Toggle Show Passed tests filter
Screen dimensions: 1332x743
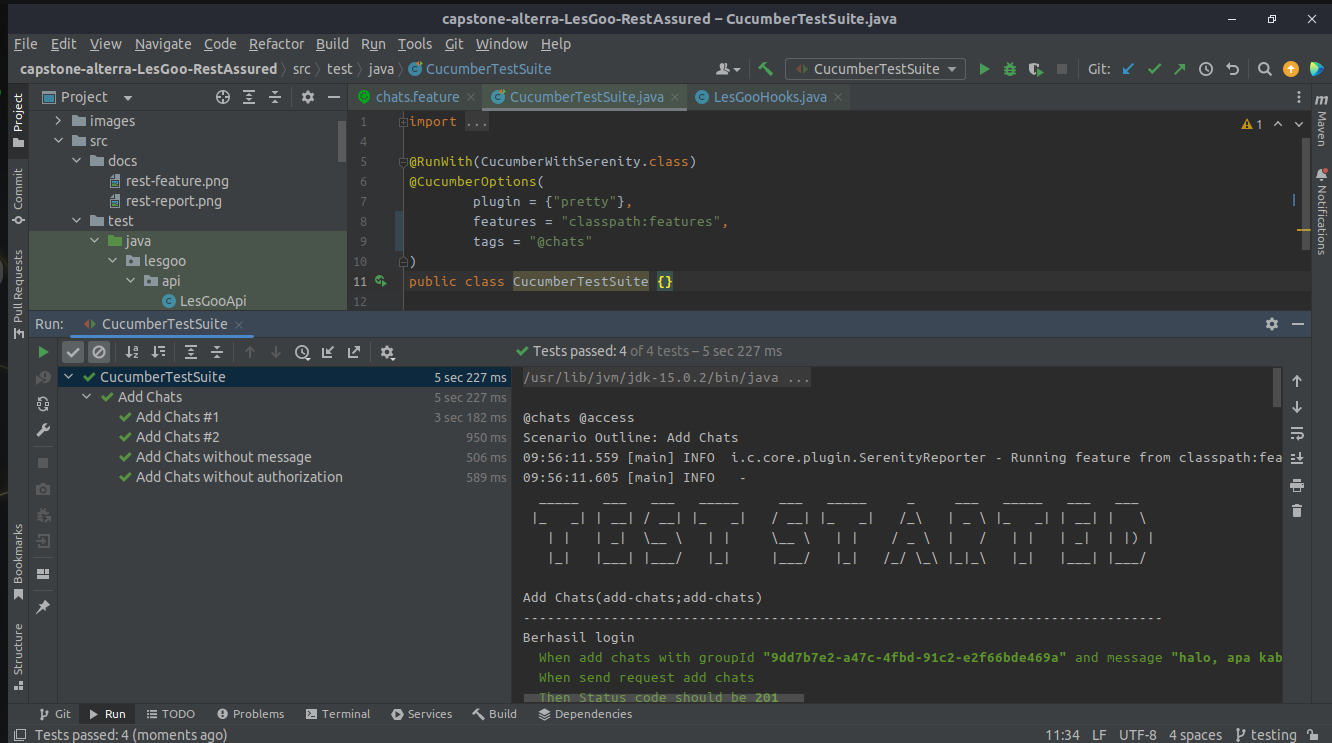72,352
